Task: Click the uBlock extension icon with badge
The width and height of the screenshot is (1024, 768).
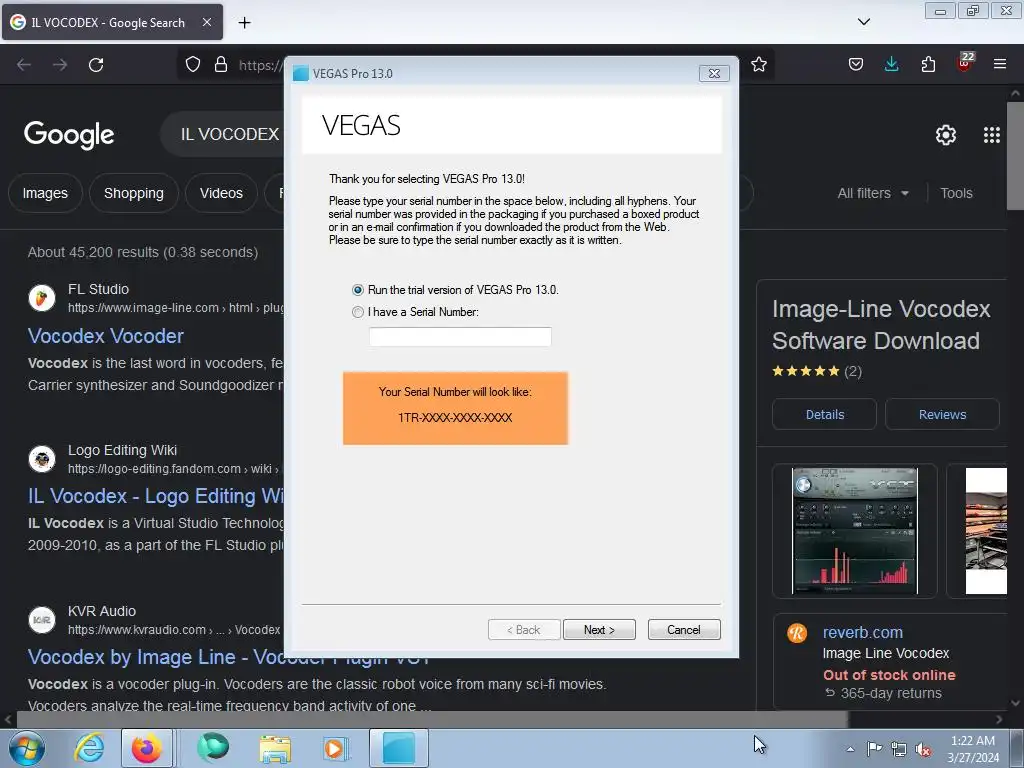Action: pyautogui.click(x=965, y=63)
